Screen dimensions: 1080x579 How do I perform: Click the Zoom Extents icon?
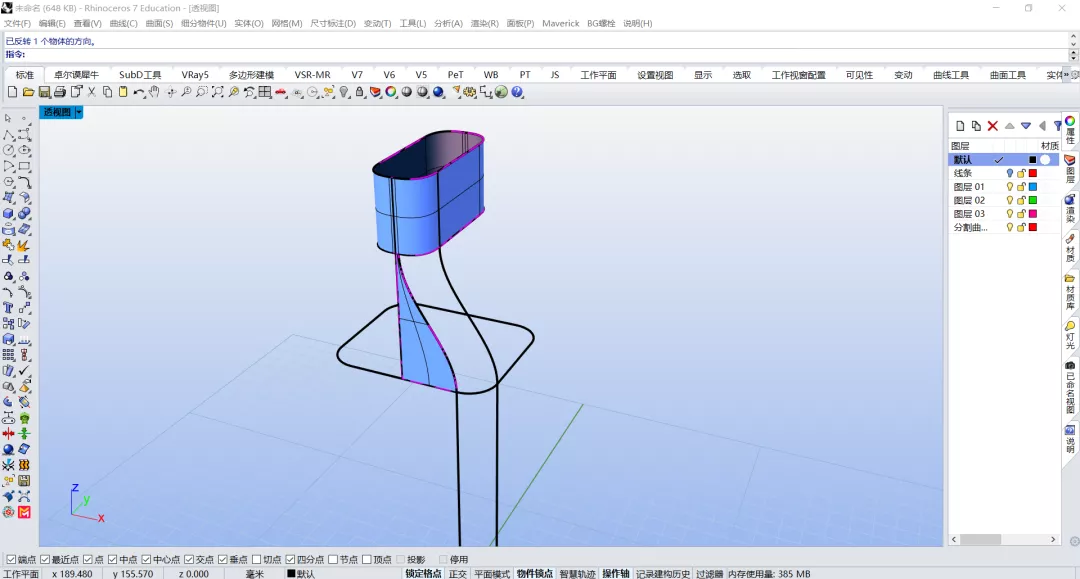point(218,92)
